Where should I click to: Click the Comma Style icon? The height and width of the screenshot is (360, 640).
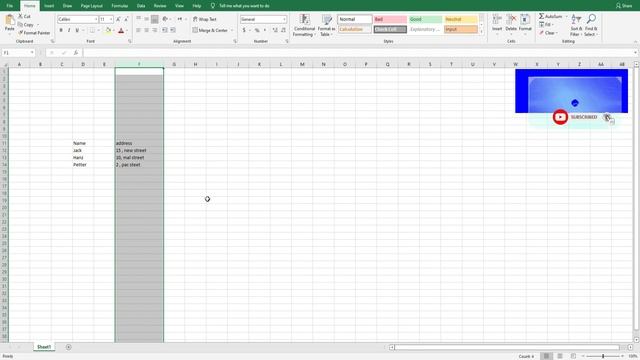[265, 30]
